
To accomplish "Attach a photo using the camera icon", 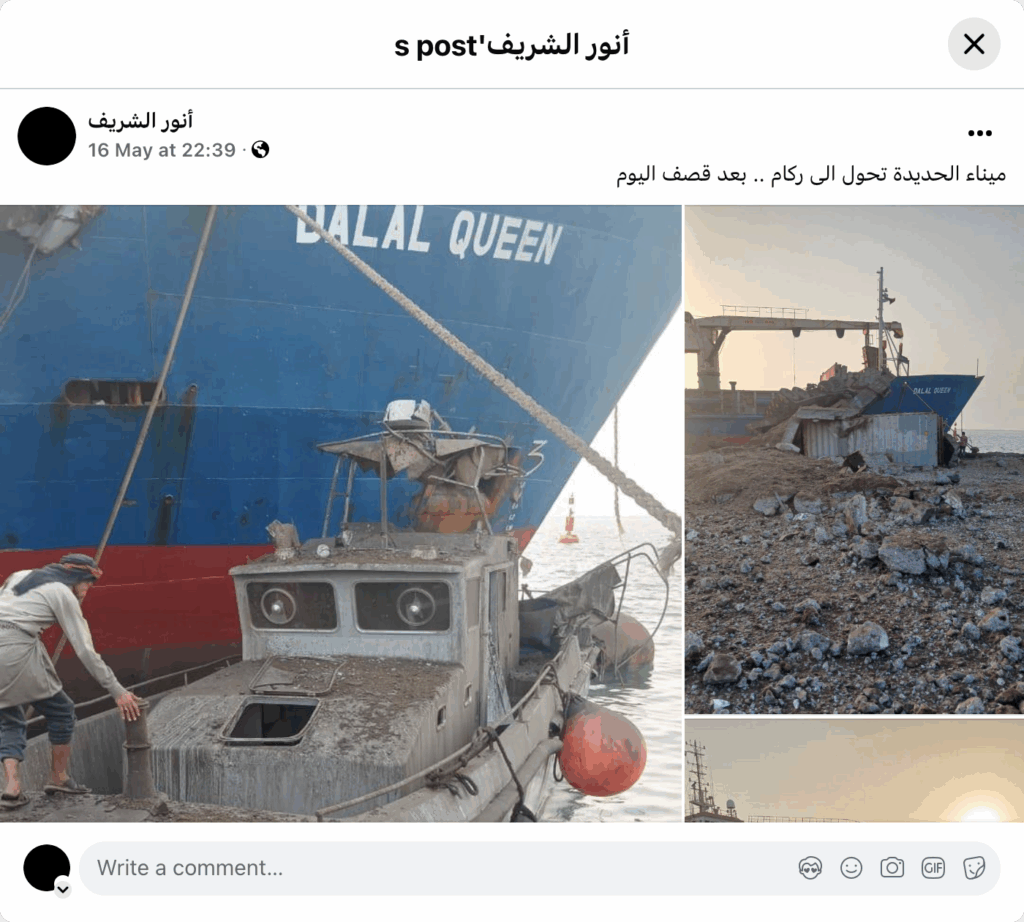I will (892, 868).
